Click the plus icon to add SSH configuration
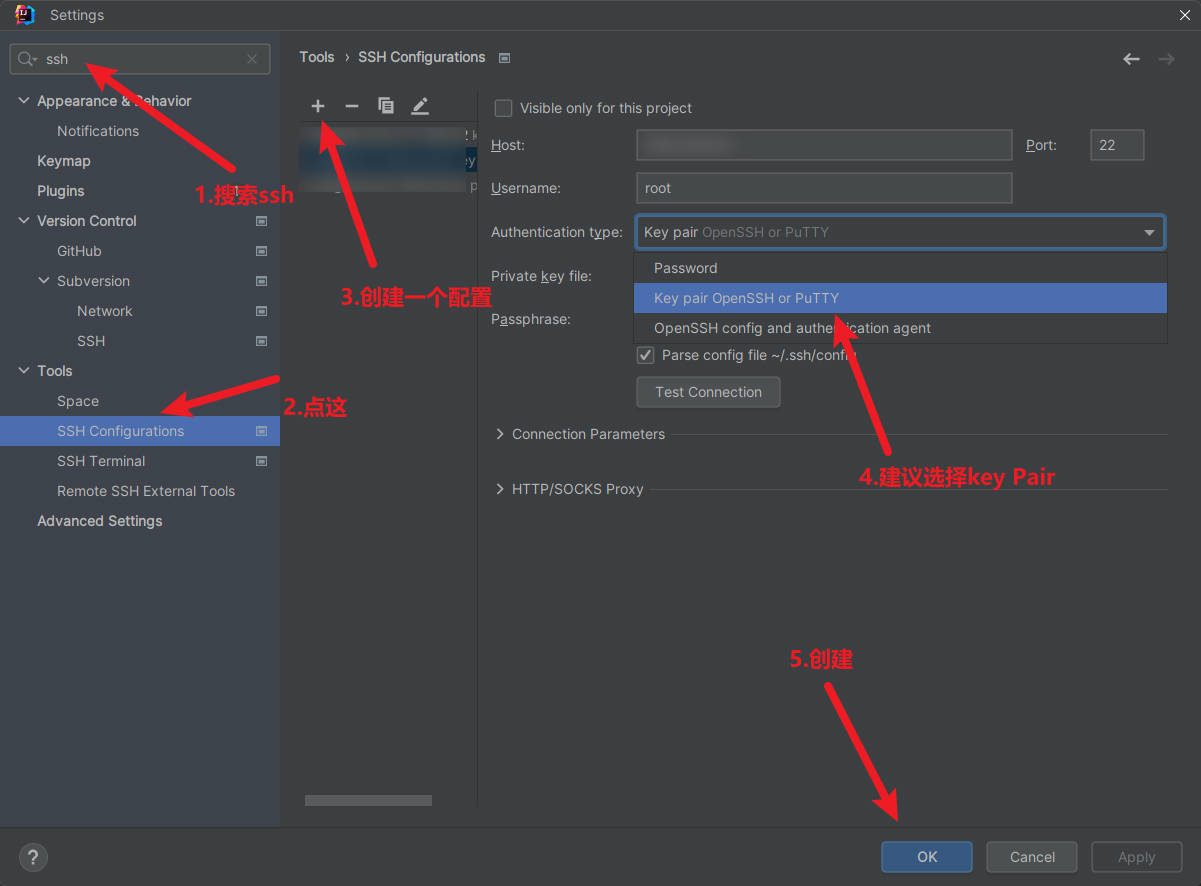The height and width of the screenshot is (886, 1201). pyautogui.click(x=318, y=106)
